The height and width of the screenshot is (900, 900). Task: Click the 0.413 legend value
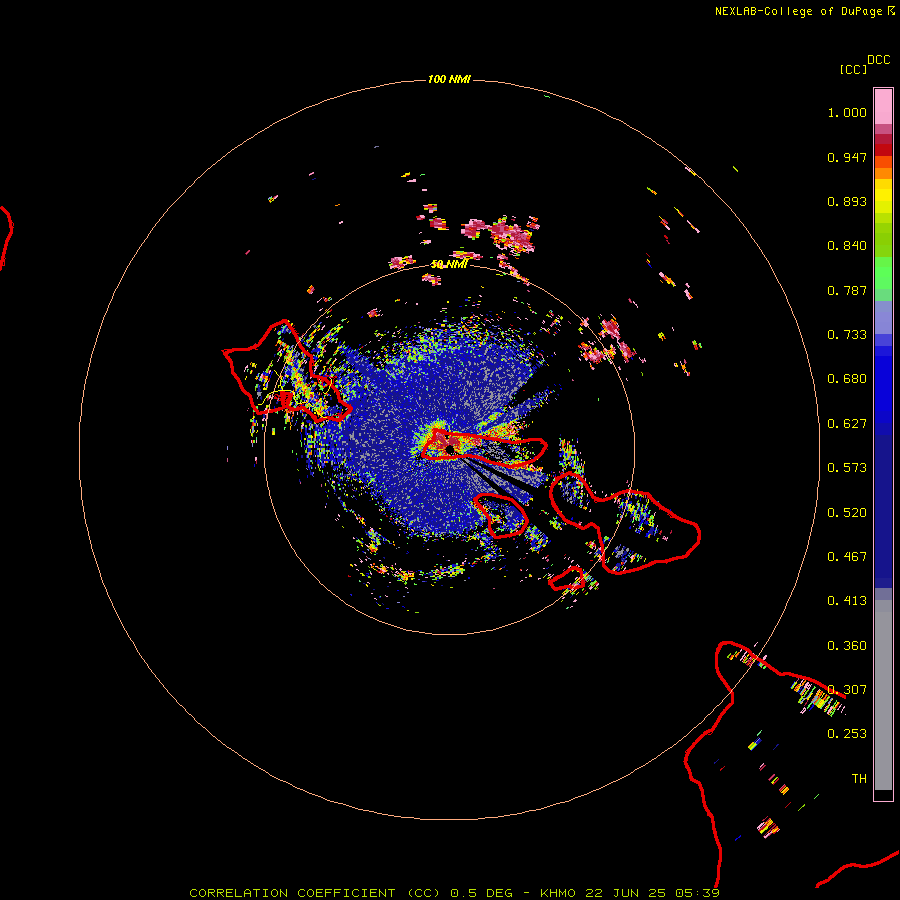(x=847, y=601)
